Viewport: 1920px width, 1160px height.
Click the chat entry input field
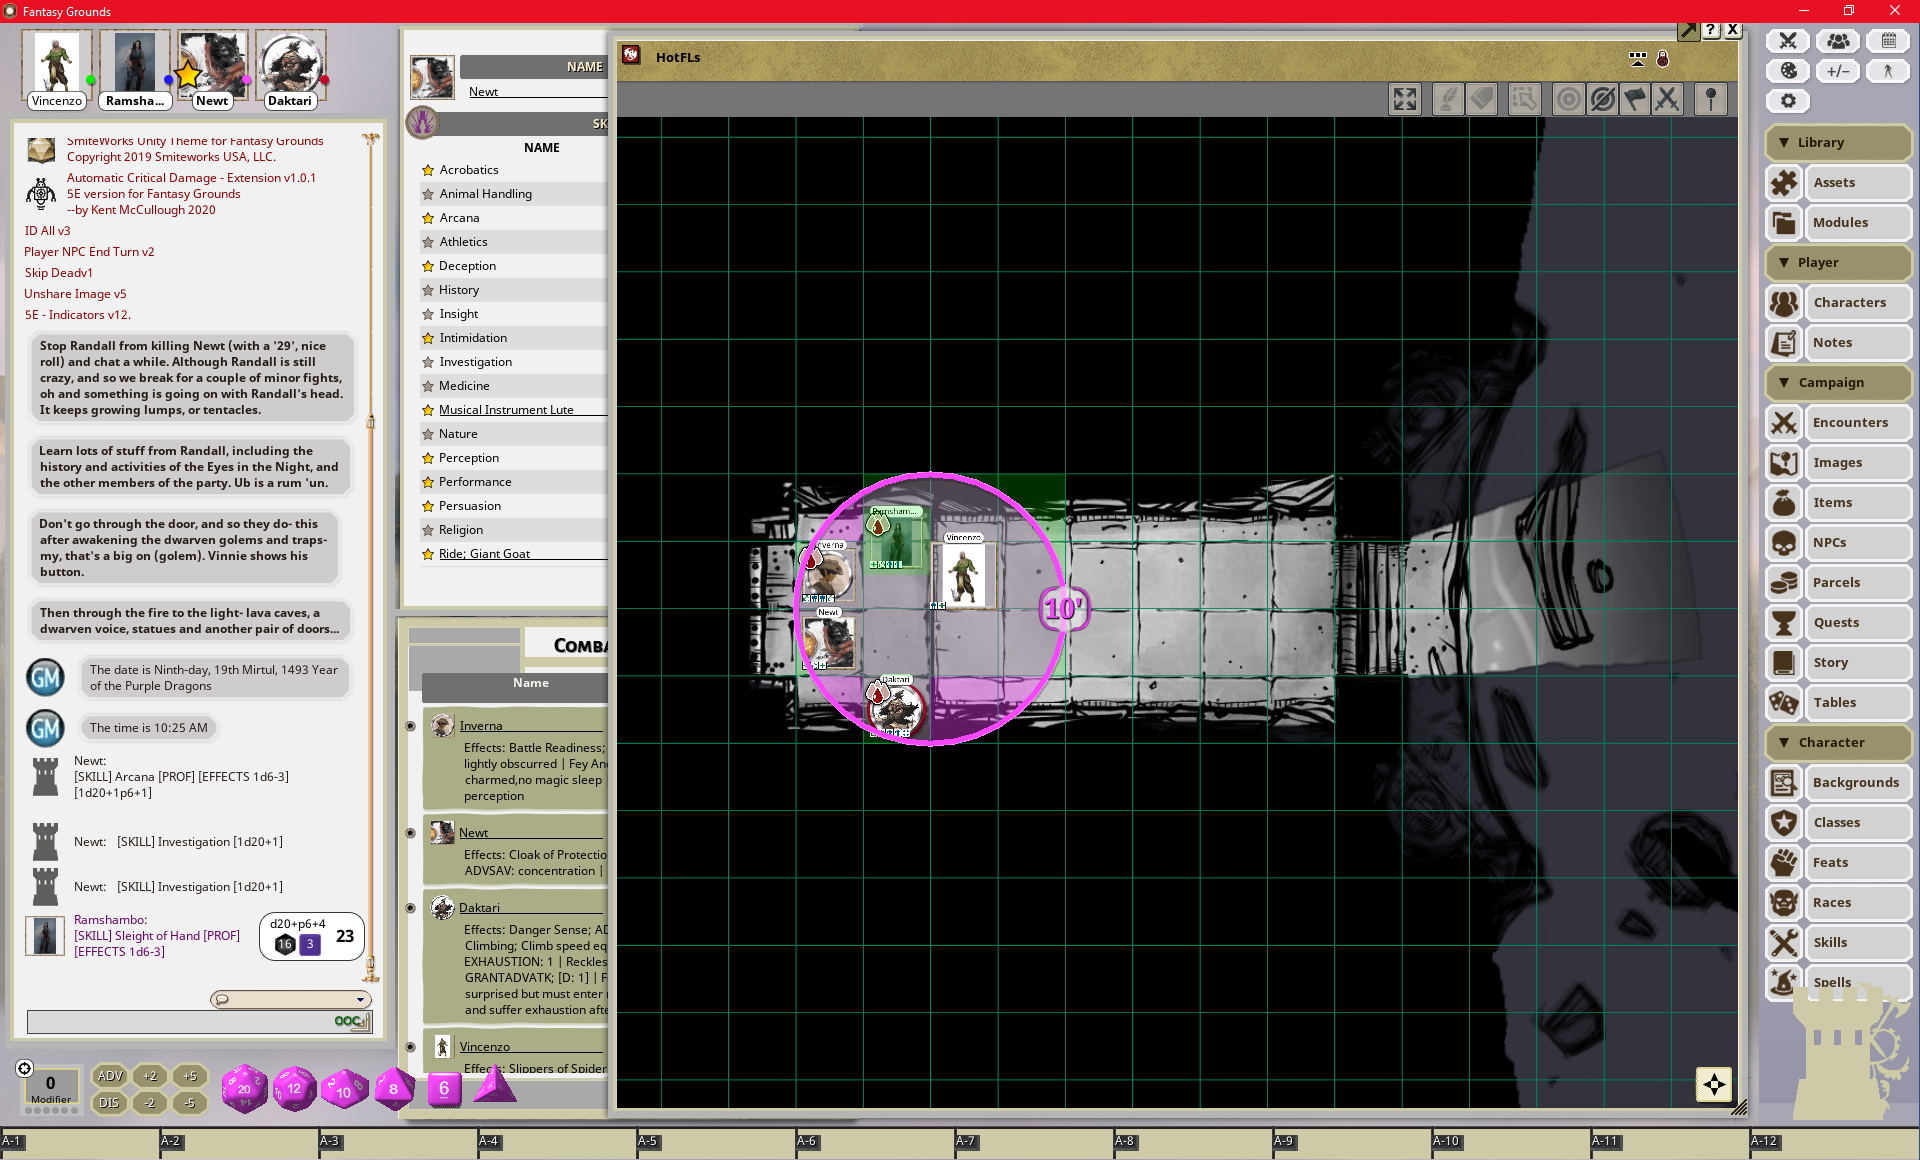click(198, 1021)
